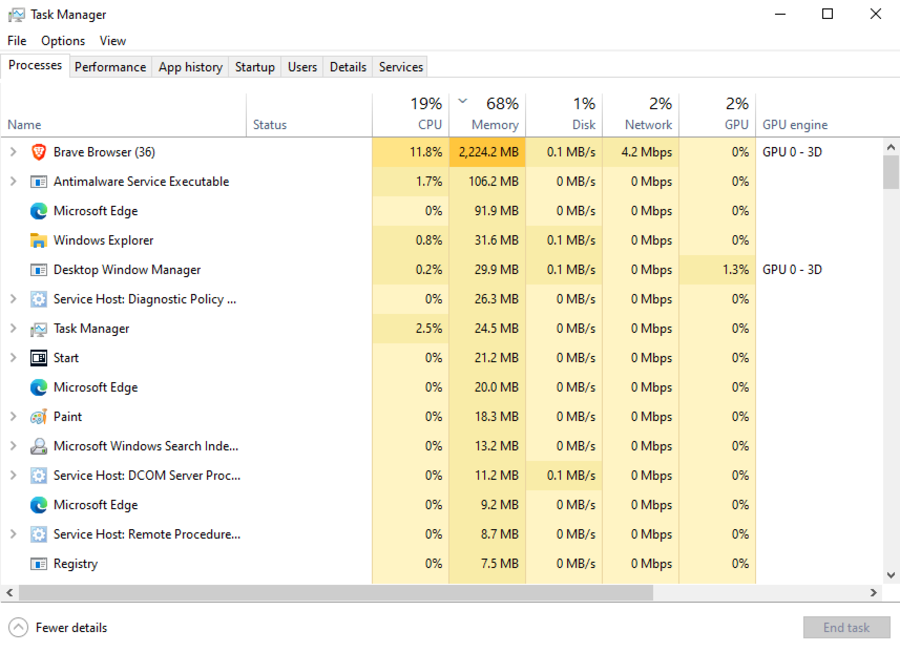Expand the Paint process group
Image resolution: width=900 pixels, height=652 pixels.
coord(13,417)
